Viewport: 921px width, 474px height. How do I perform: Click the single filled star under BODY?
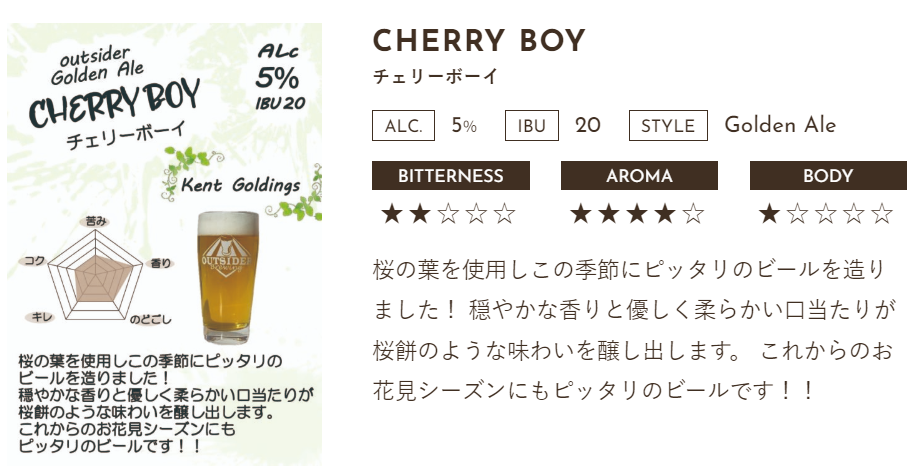point(769,213)
